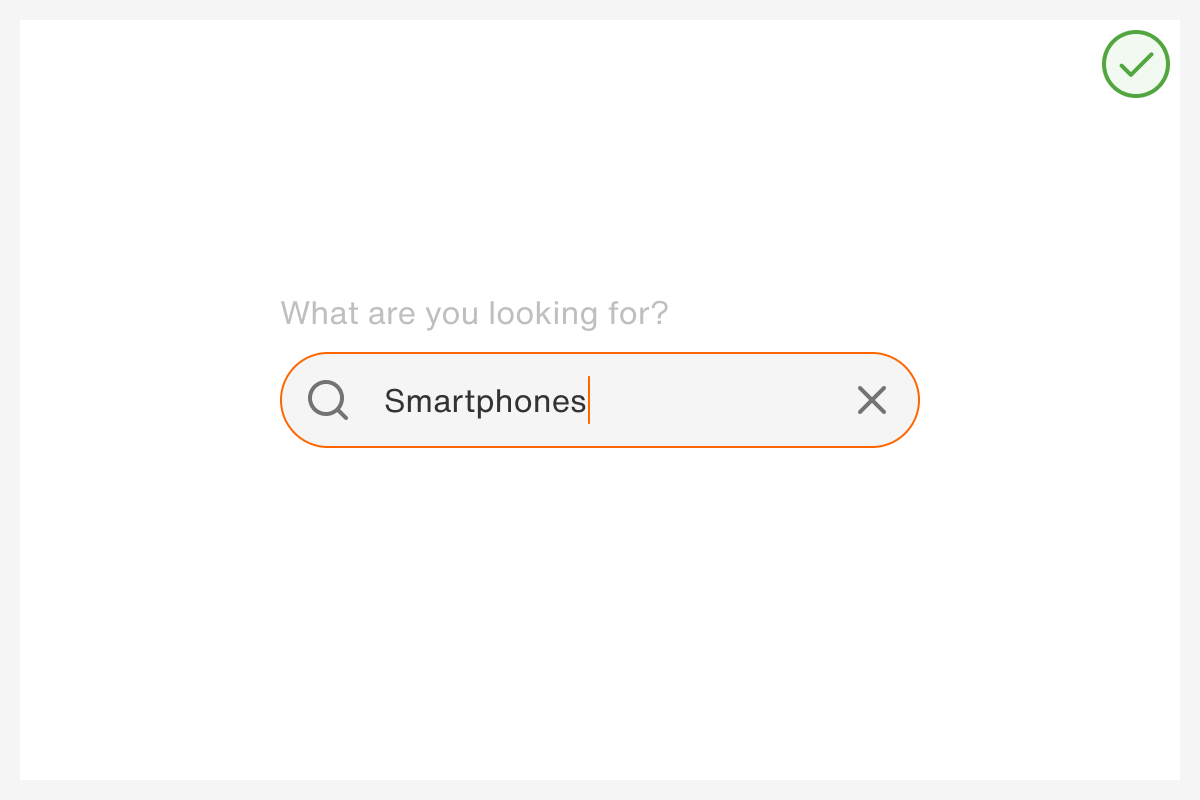
Task: Click inside the Smartphones search field
Action: (x=600, y=400)
